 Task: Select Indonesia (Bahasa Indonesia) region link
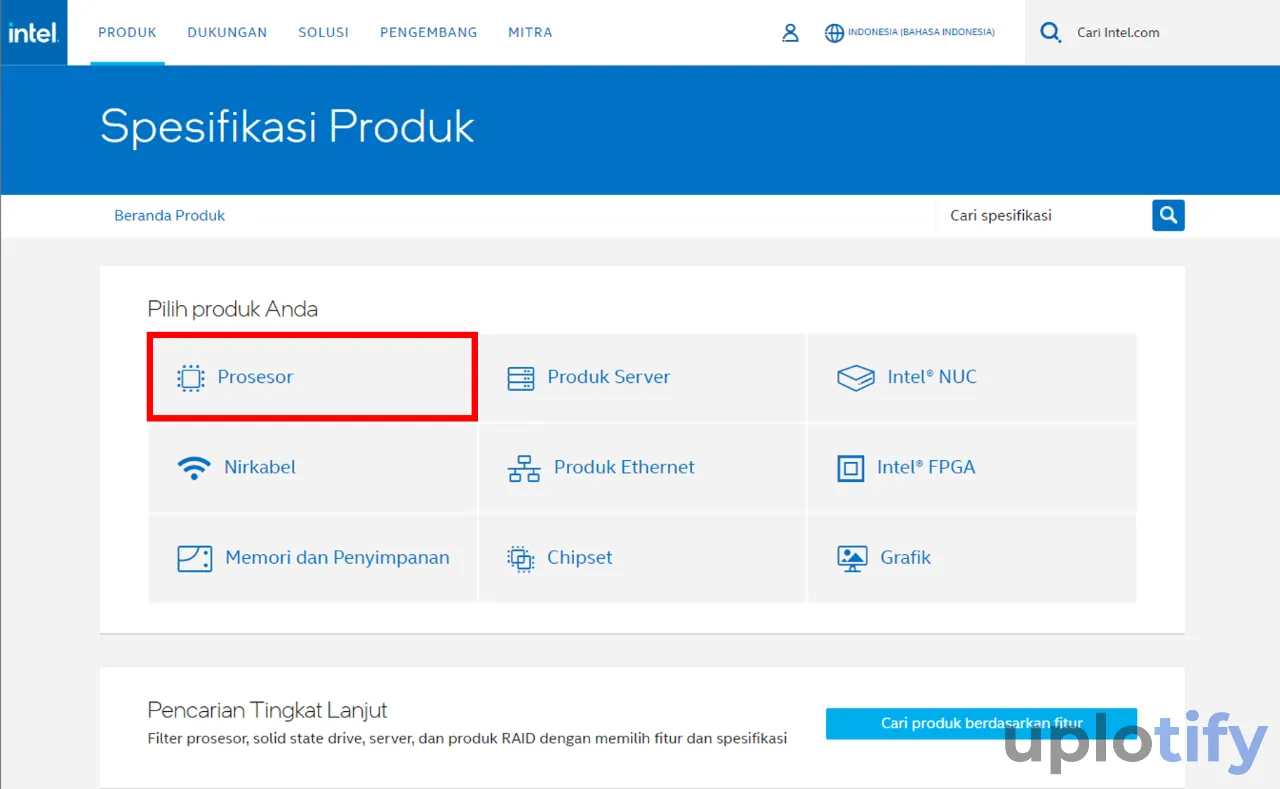[921, 32]
